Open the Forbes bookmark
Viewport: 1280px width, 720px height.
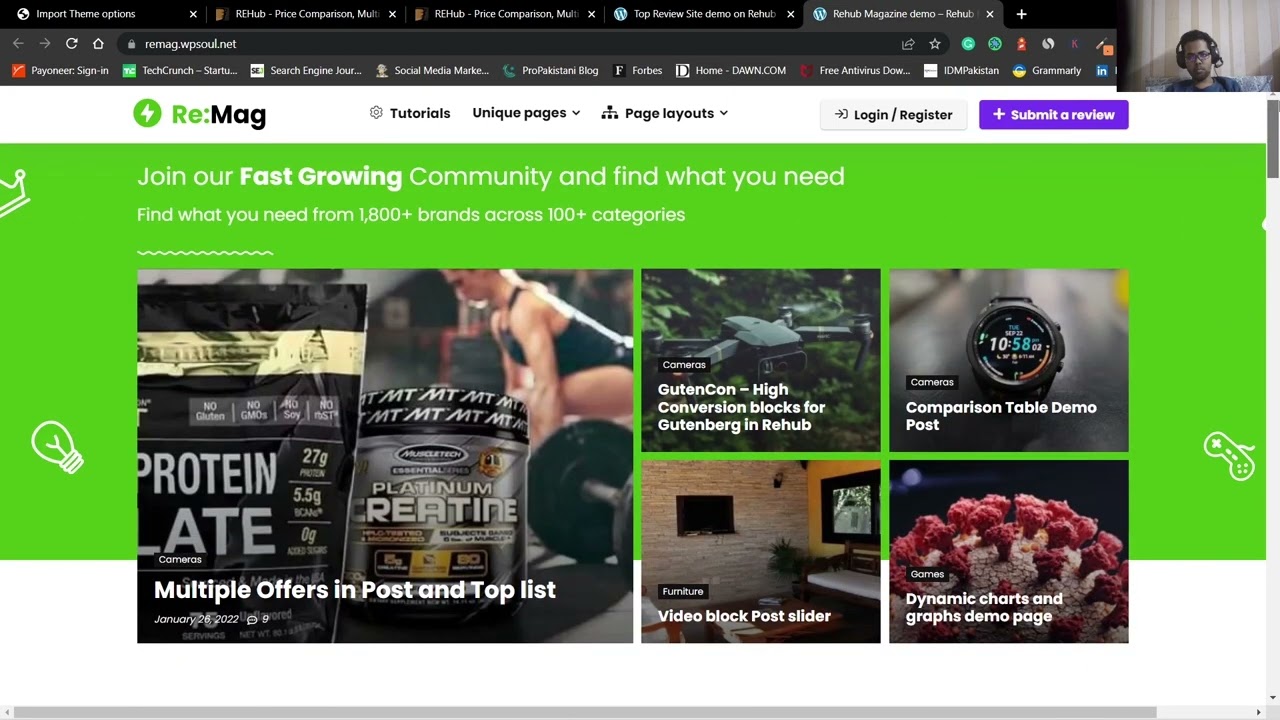click(x=638, y=71)
